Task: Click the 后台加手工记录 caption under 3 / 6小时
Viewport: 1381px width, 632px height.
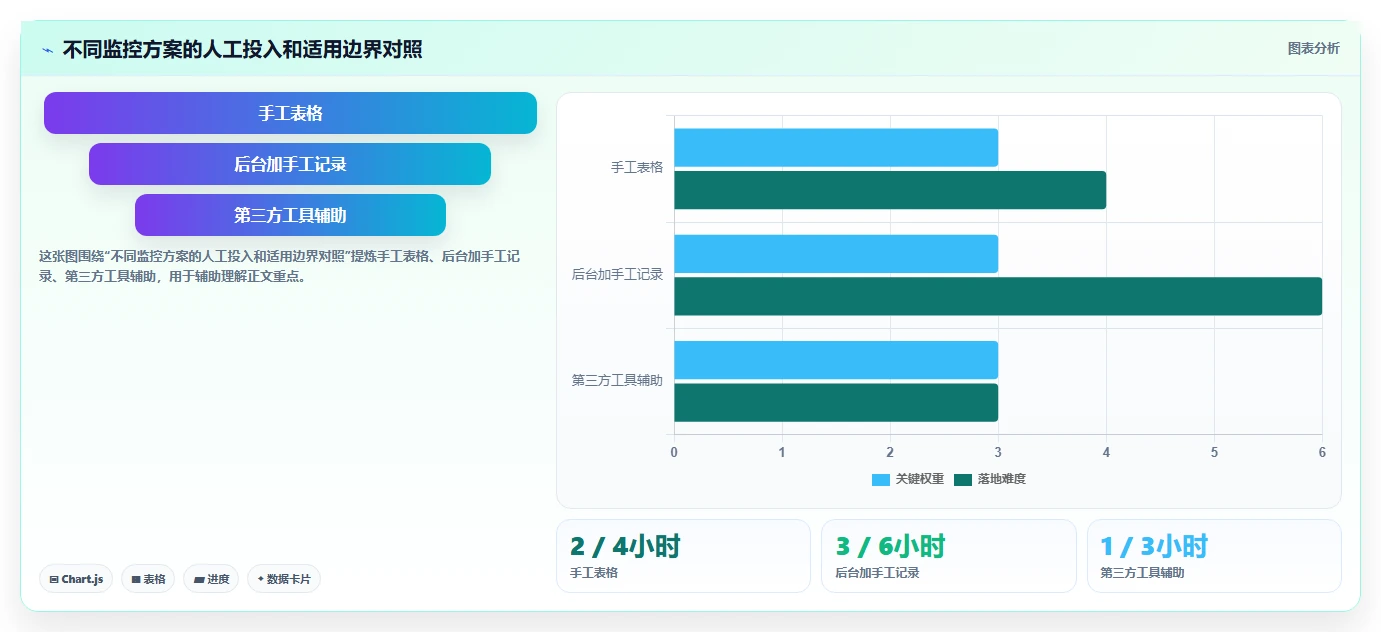Action: coord(877,573)
